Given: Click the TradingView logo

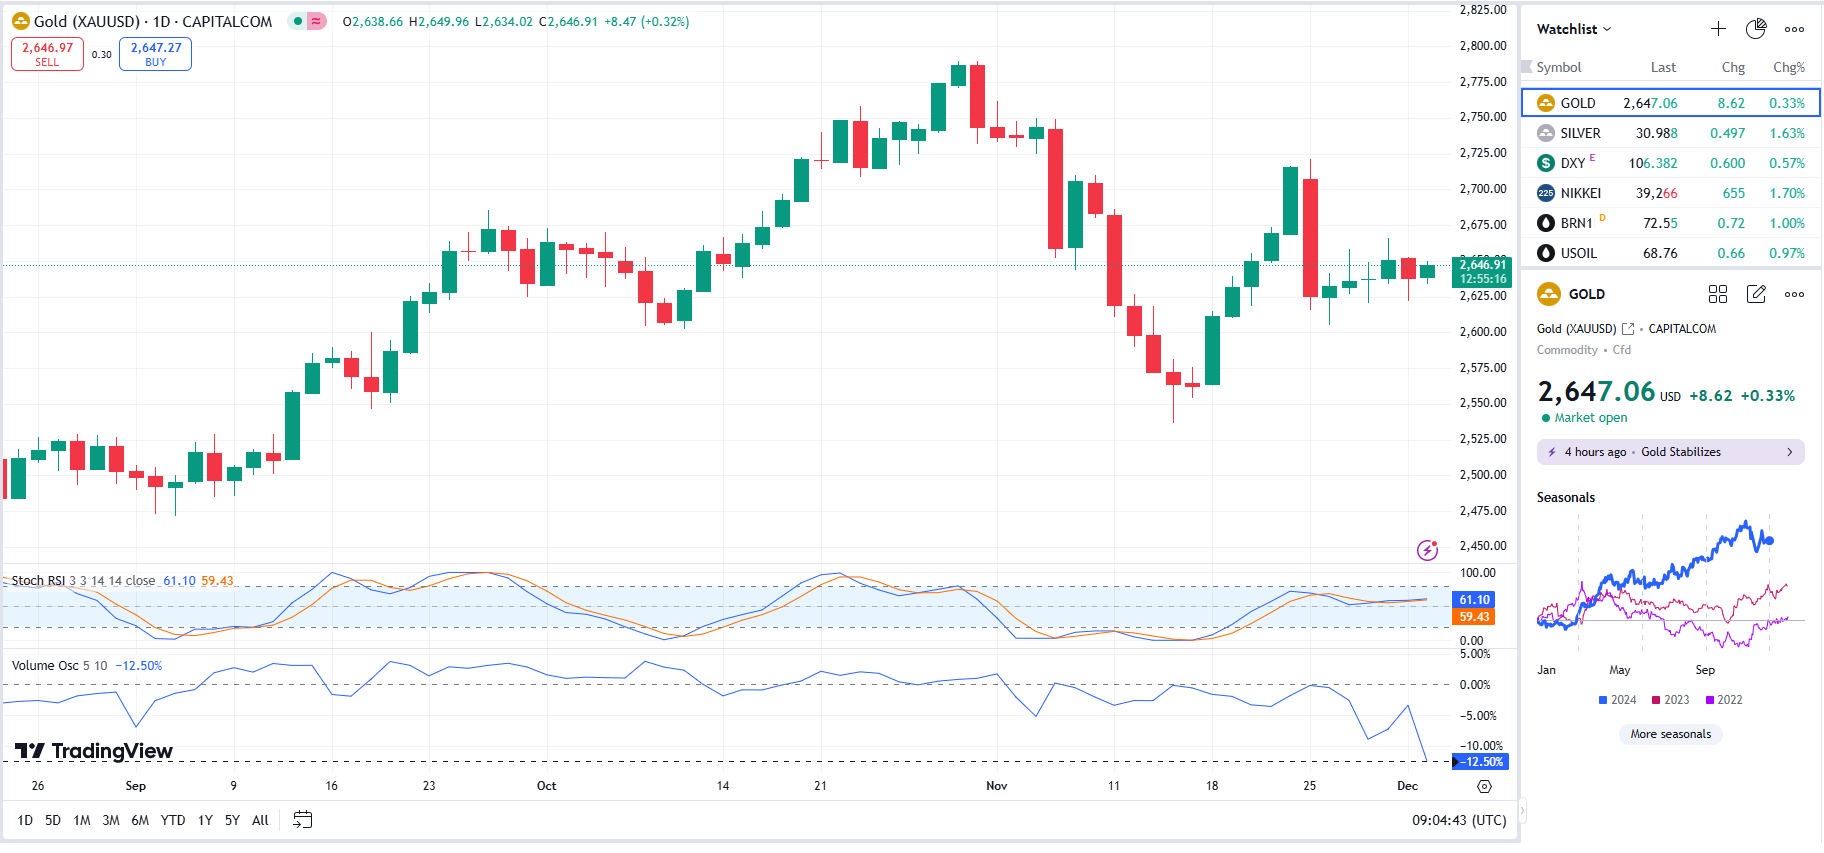Looking at the screenshot, I should pyautogui.click(x=94, y=751).
